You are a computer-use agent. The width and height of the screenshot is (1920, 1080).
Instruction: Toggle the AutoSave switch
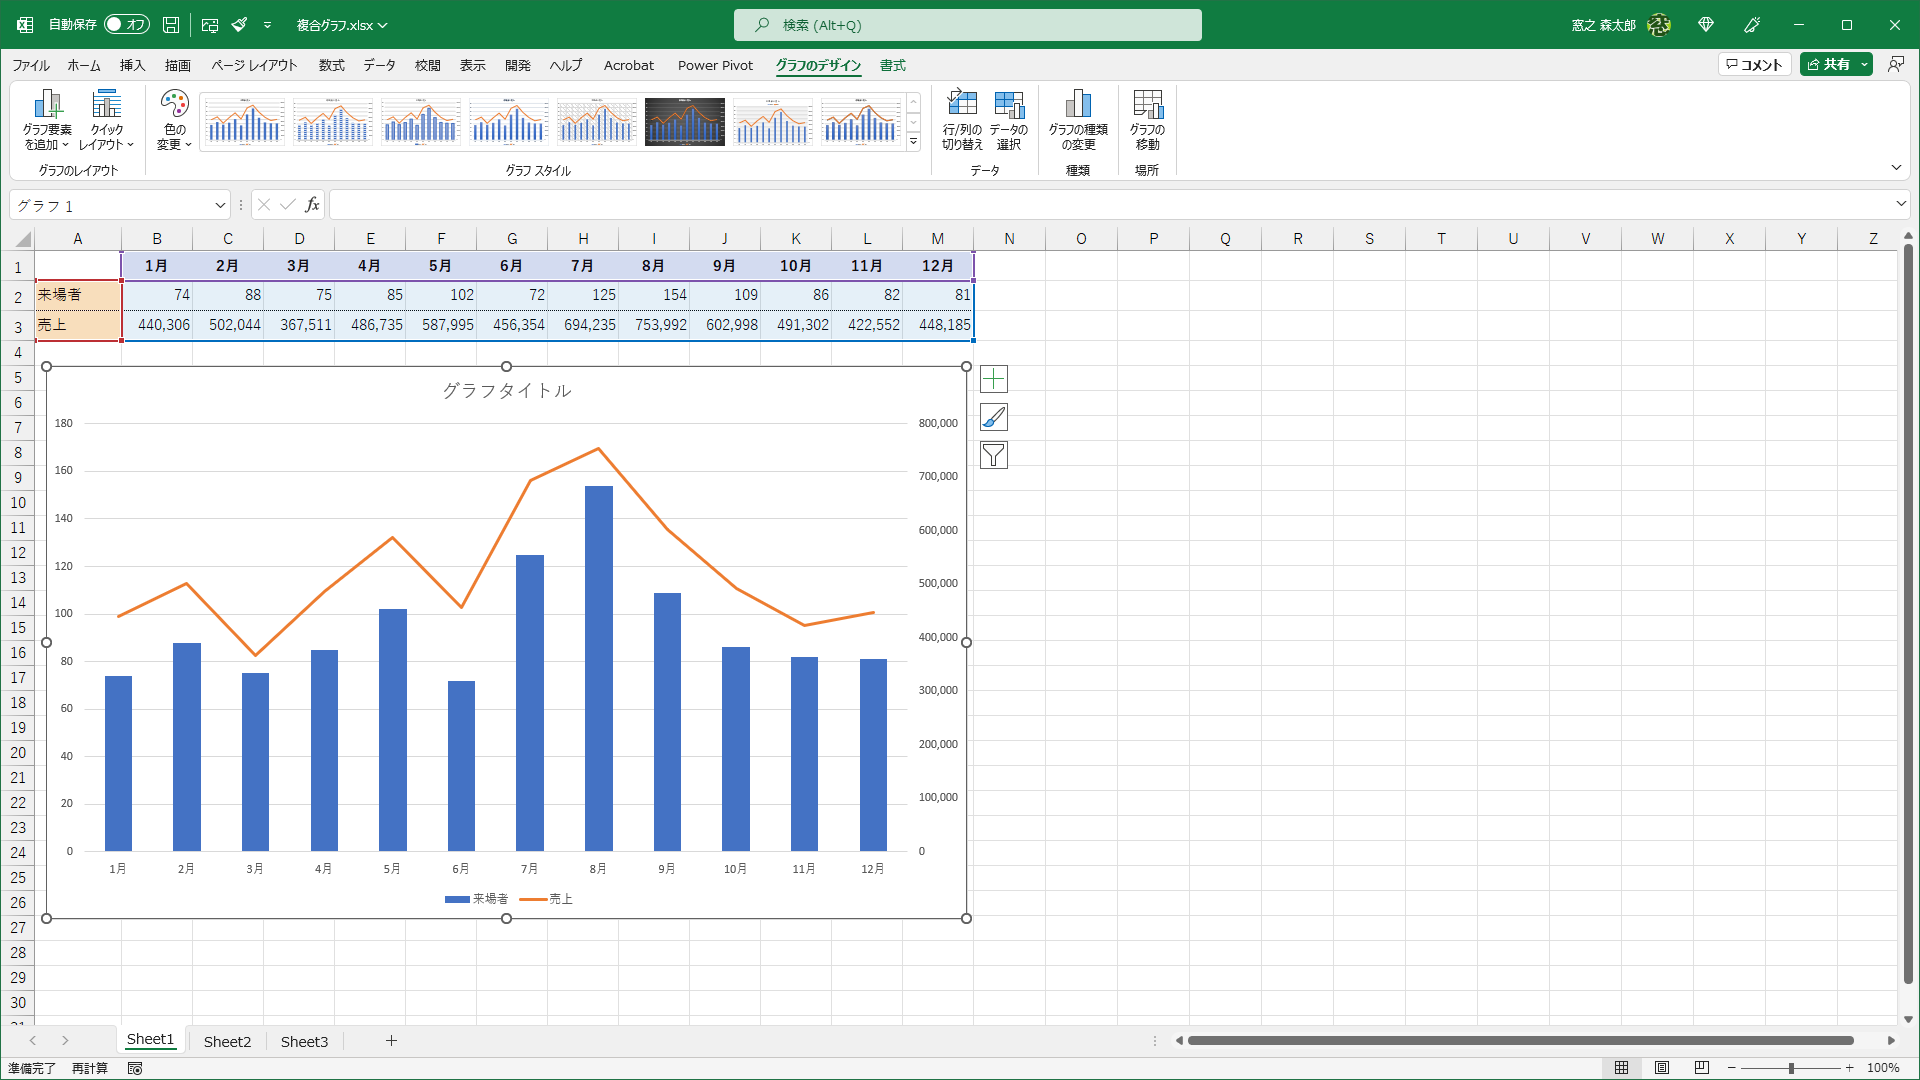pos(126,25)
